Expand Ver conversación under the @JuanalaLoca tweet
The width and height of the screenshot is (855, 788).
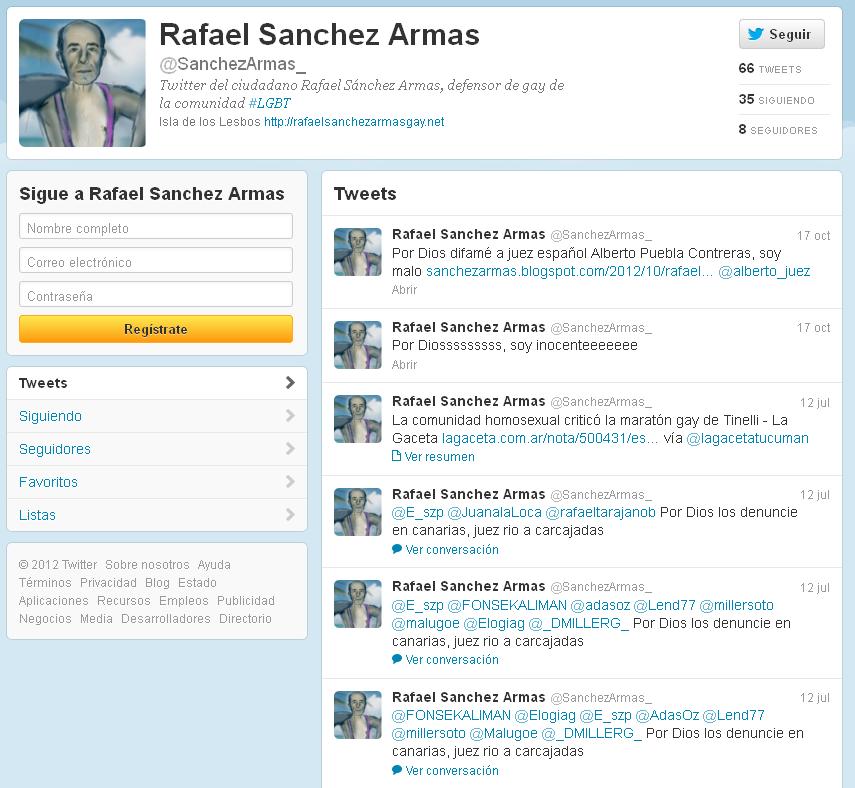(x=452, y=550)
